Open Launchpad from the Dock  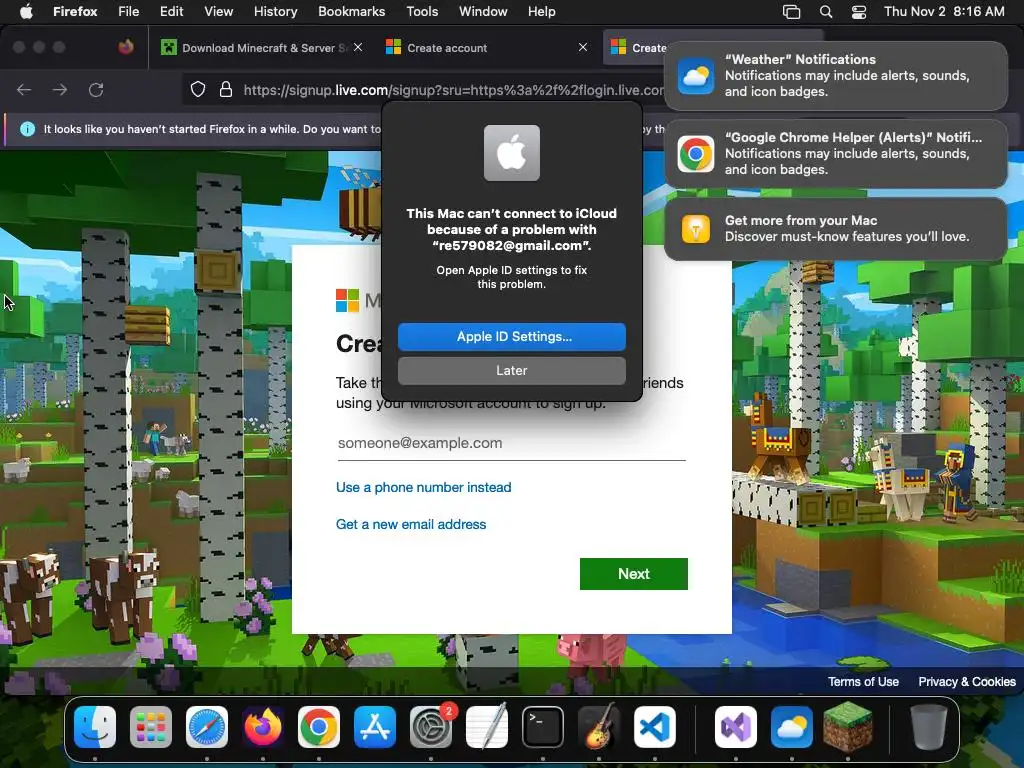coord(151,727)
